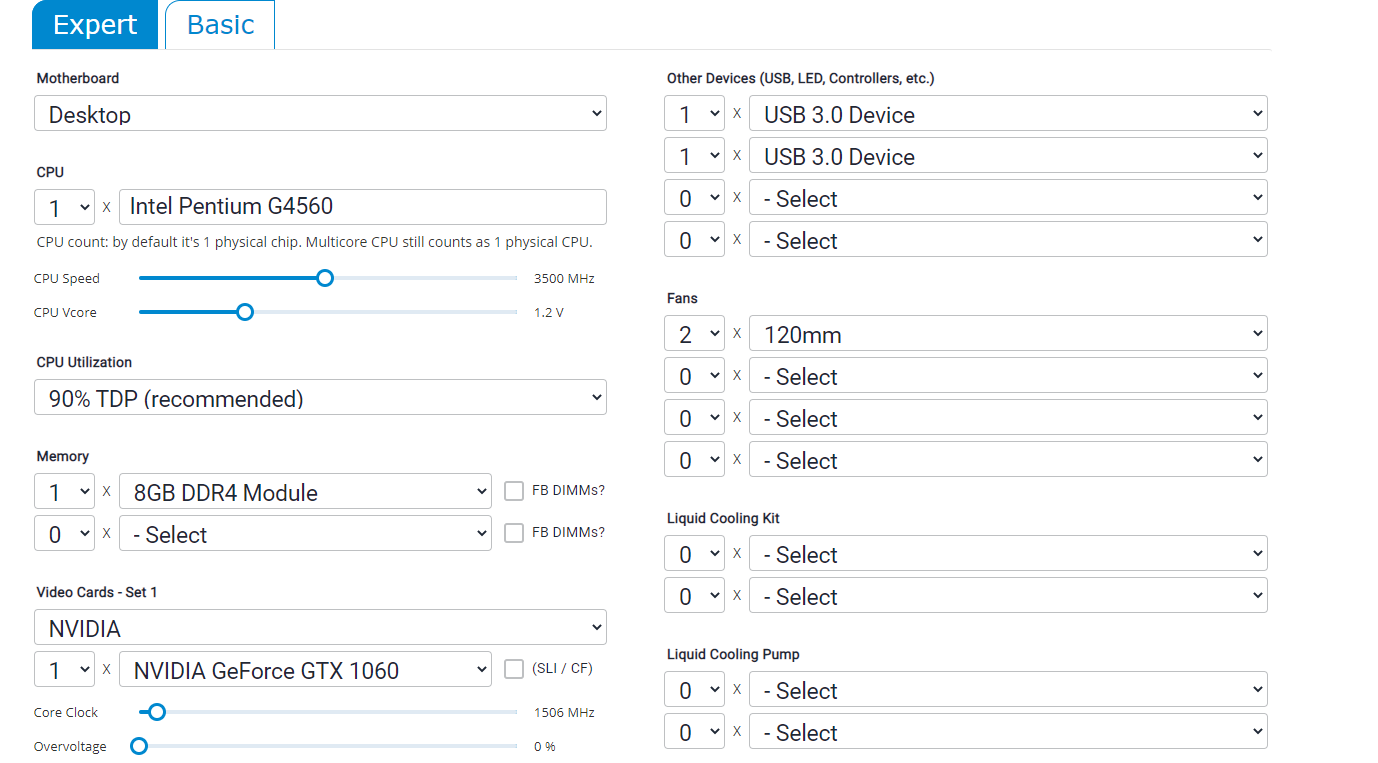Open the NVIDIA video card brand dropdown
Viewport: 1378px width, 763px height.
tap(320, 628)
